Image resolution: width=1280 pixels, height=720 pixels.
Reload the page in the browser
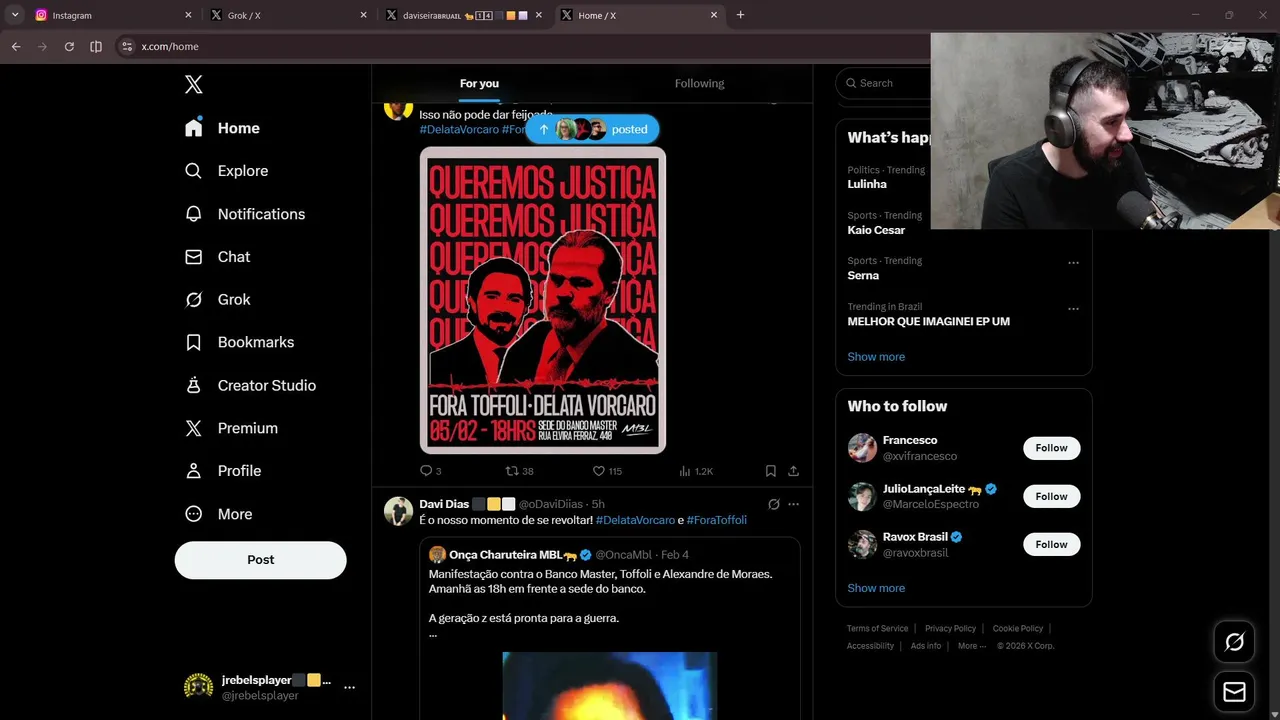point(69,46)
